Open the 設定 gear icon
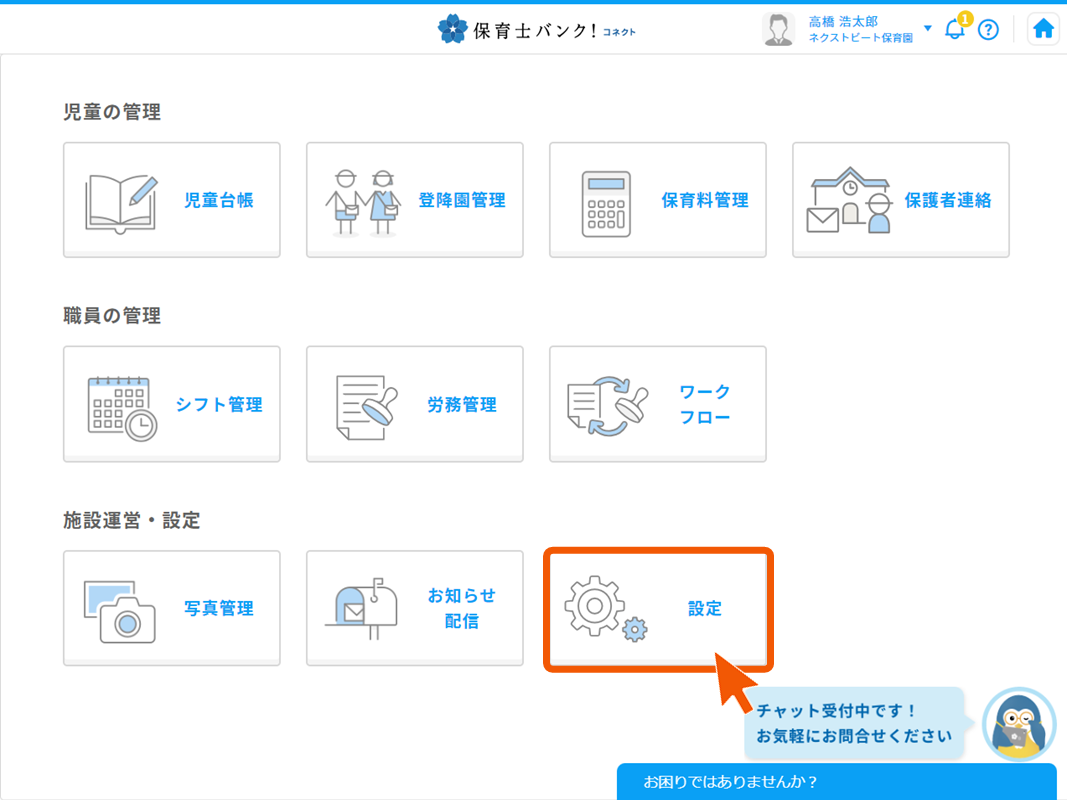This screenshot has height=800, width=1067. (598, 606)
